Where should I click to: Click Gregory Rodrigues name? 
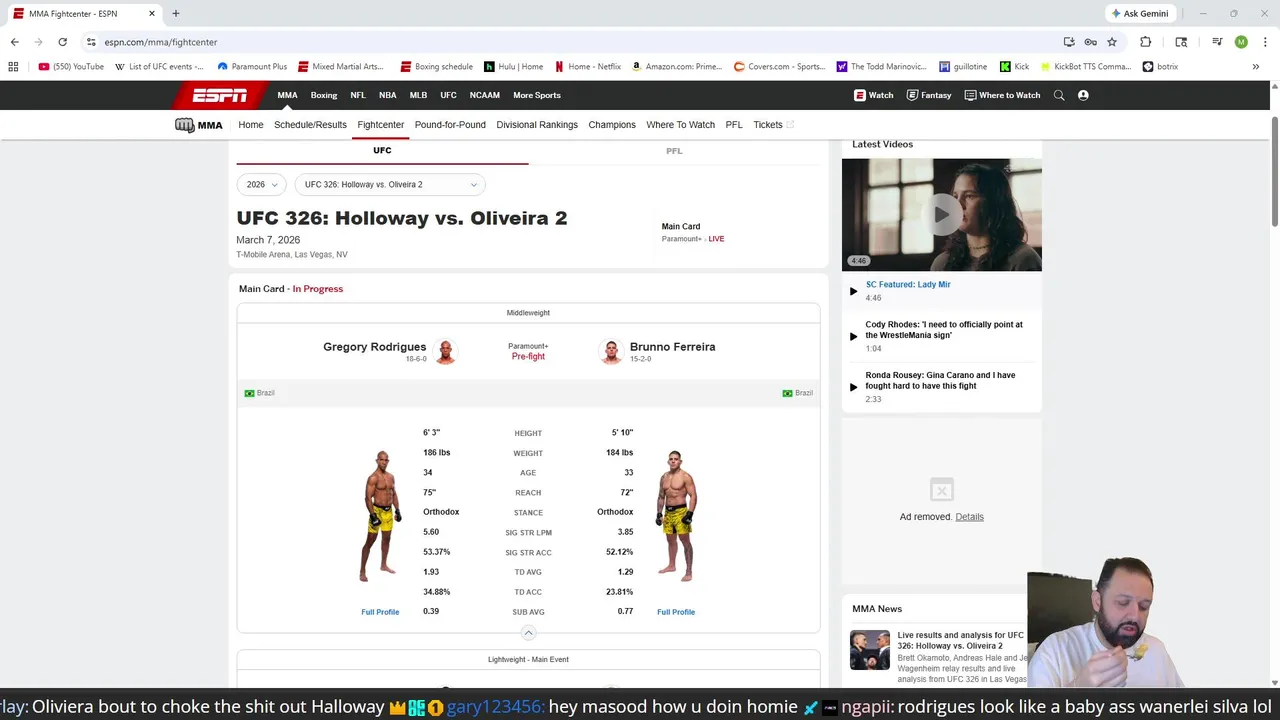[x=374, y=347]
